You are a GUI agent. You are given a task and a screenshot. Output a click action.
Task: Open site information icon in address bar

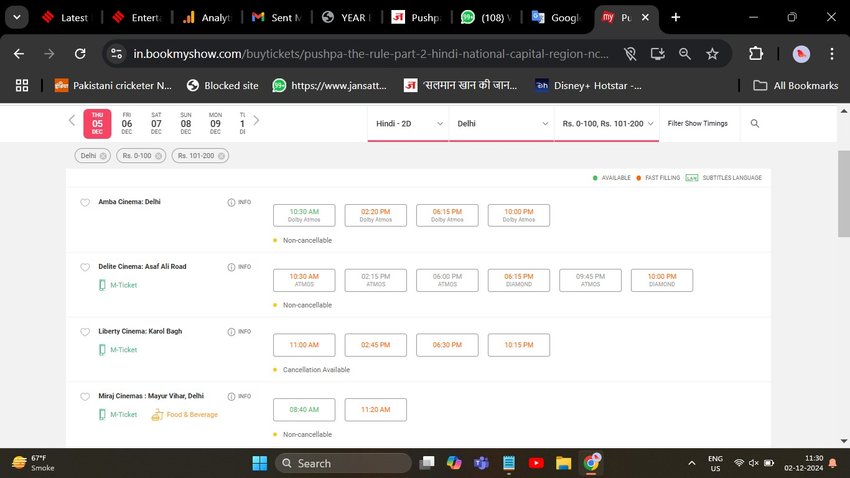click(117, 54)
